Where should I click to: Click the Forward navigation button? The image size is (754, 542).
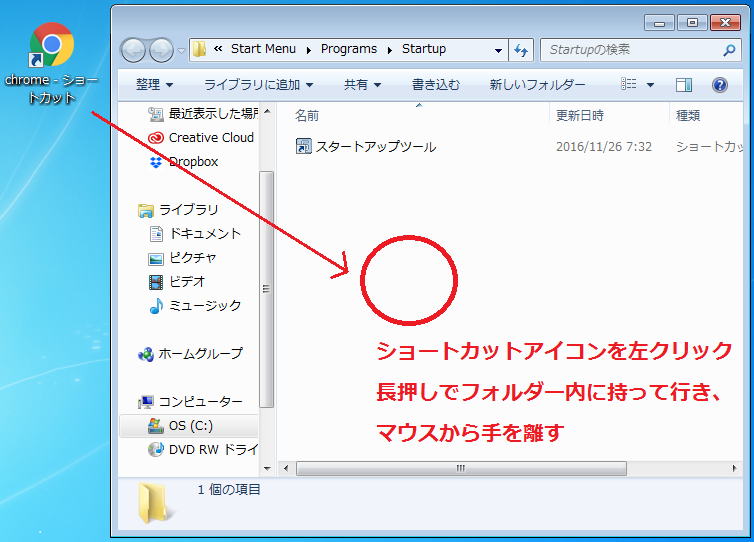161,50
